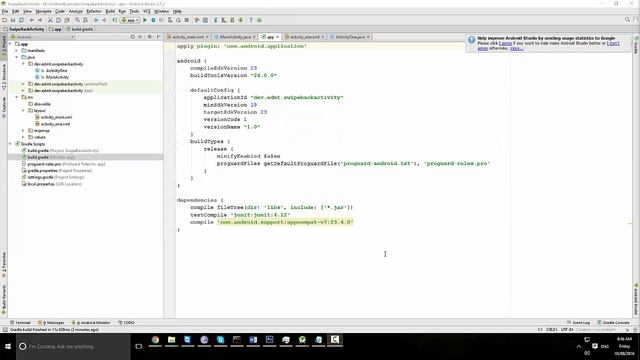Expand the mipmap folder
Screen dimensions: 640x360
23,131
